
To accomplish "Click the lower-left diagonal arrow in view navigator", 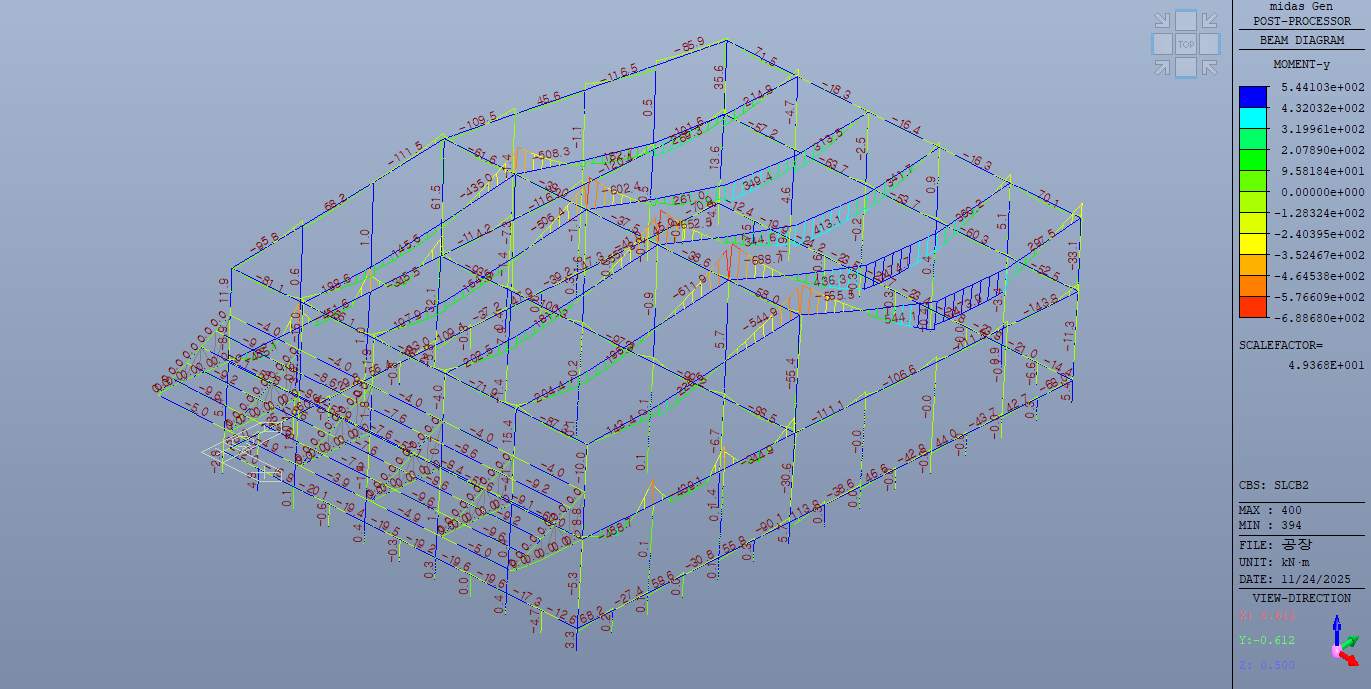I will [1162, 67].
